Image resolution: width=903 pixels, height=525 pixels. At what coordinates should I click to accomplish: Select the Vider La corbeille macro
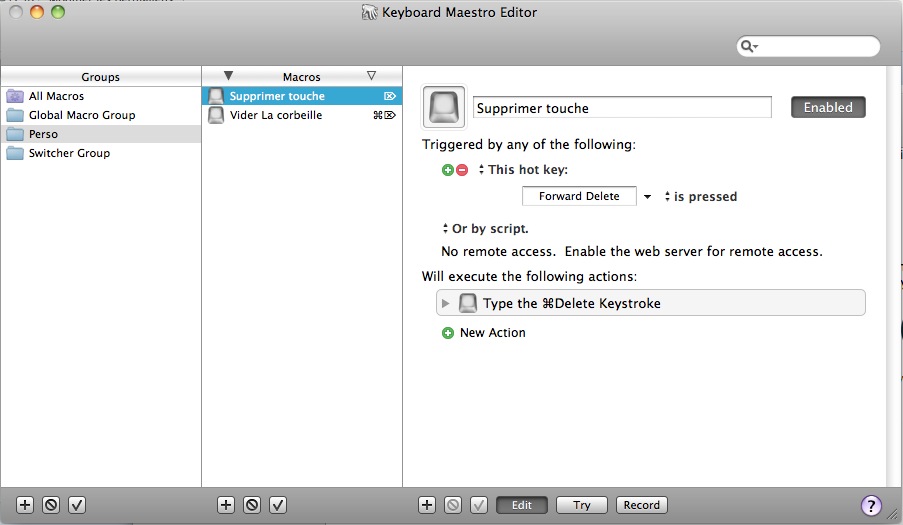(302, 115)
